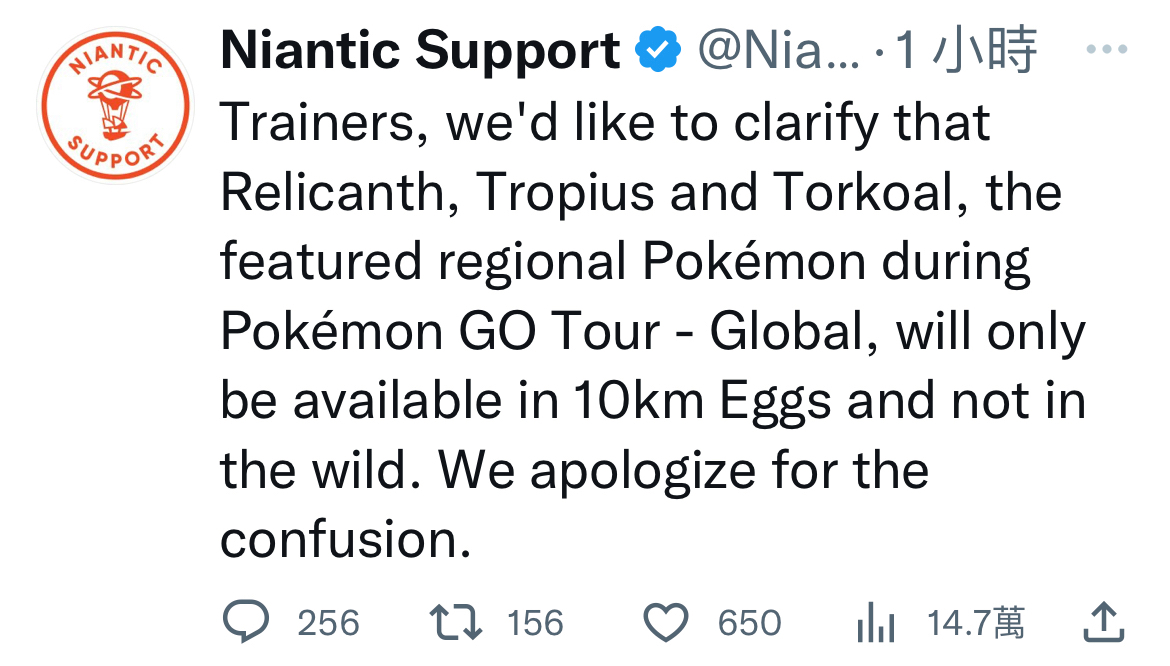
Task: Click the 14.7萬 views count
Action: pos(976,623)
